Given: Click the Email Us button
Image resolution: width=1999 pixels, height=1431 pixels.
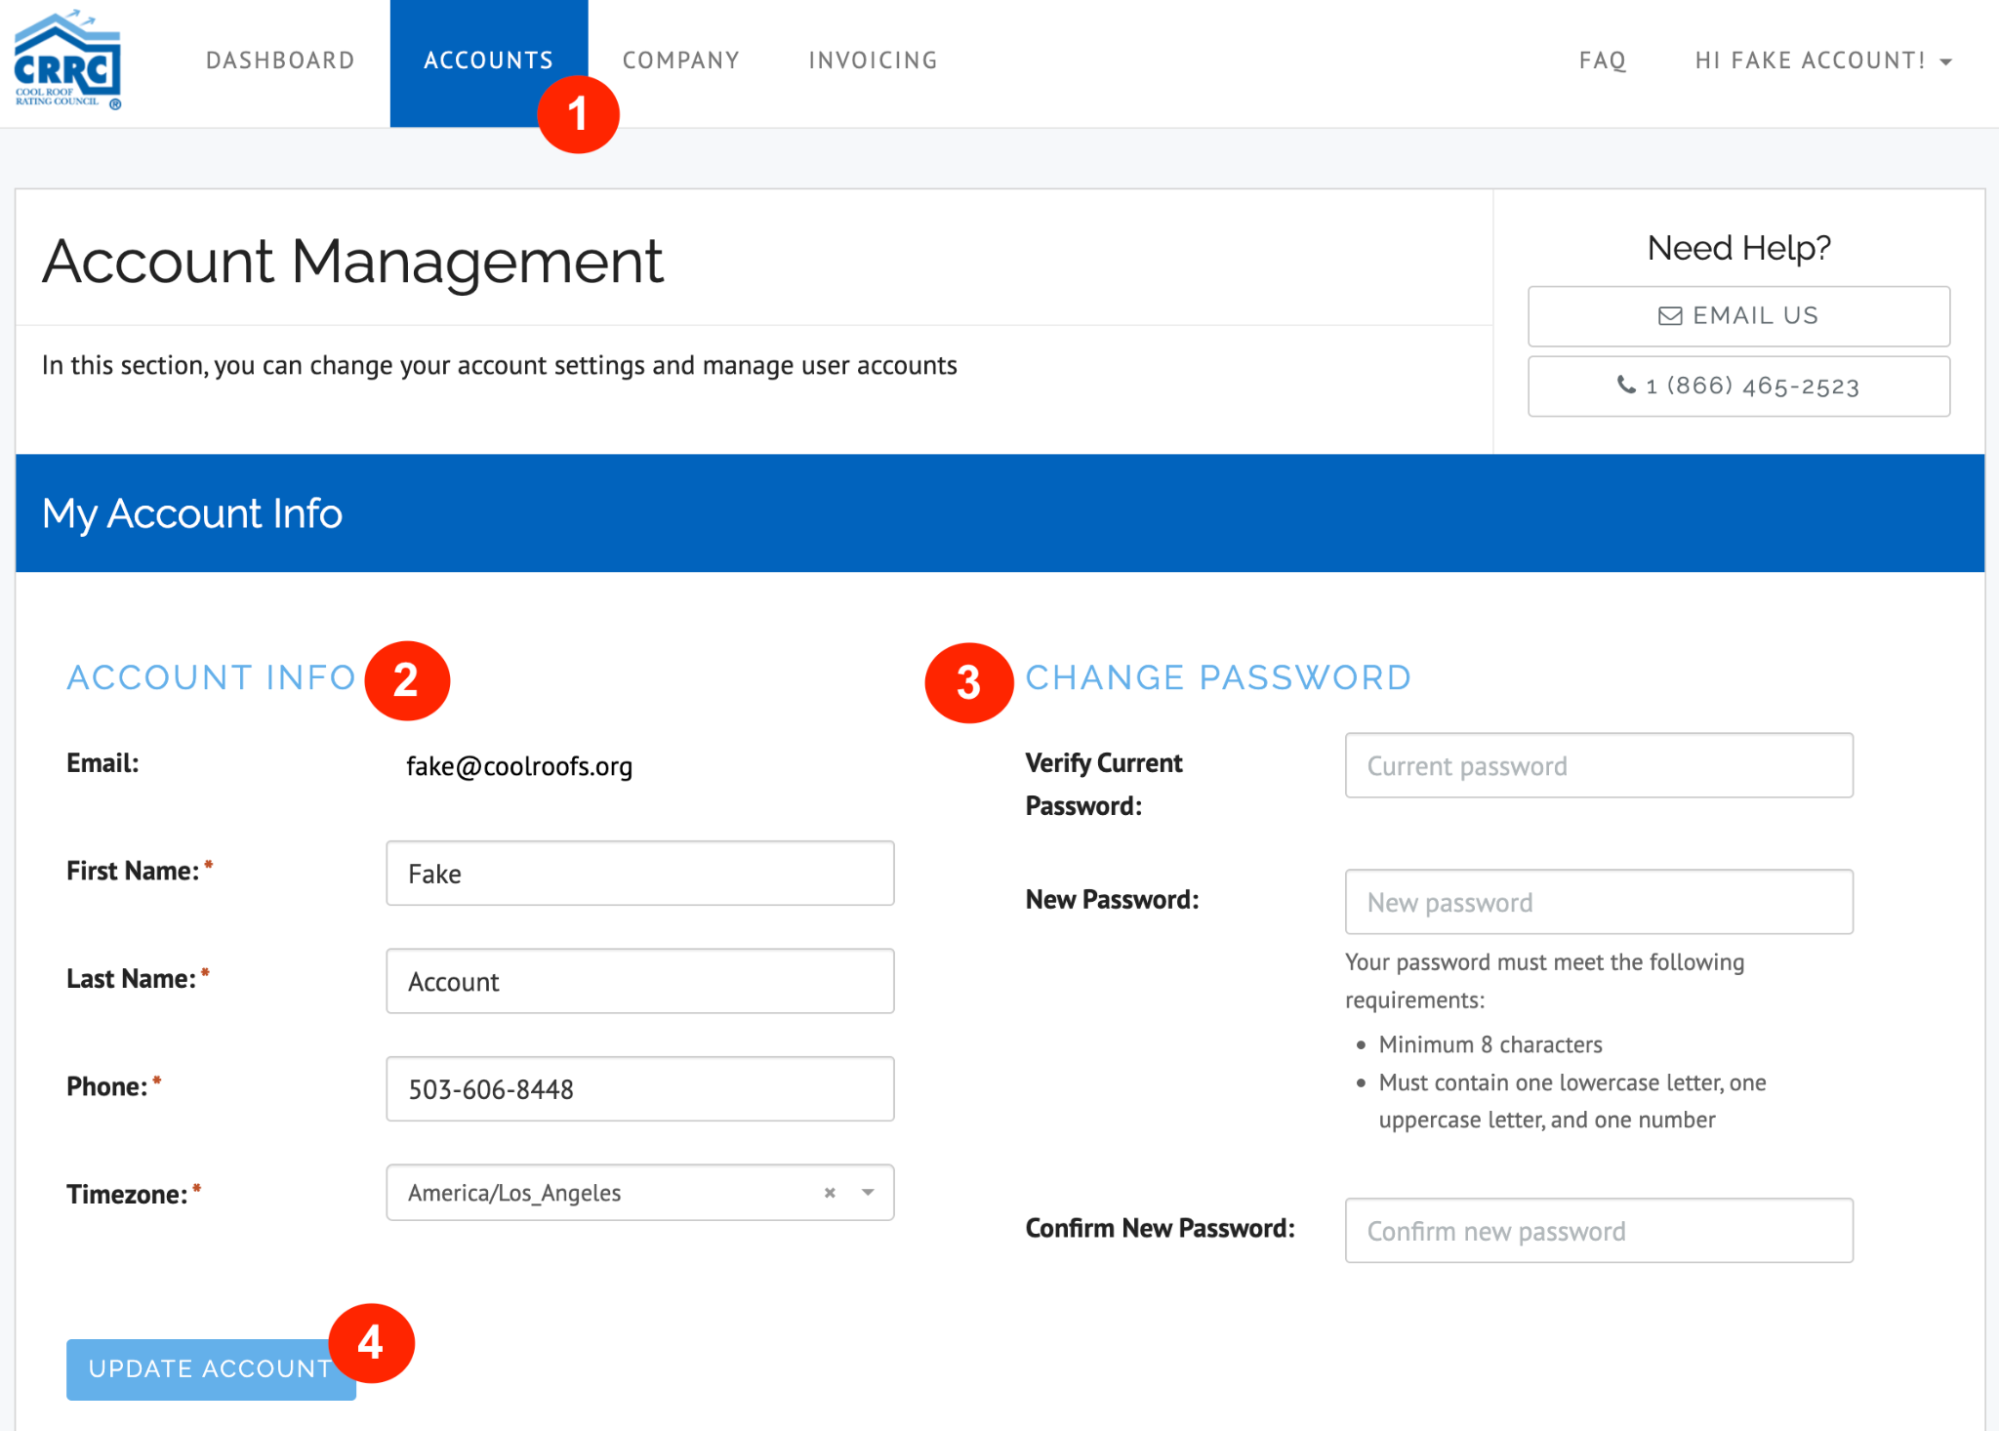Looking at the screenshot, I should [1737, 315].
